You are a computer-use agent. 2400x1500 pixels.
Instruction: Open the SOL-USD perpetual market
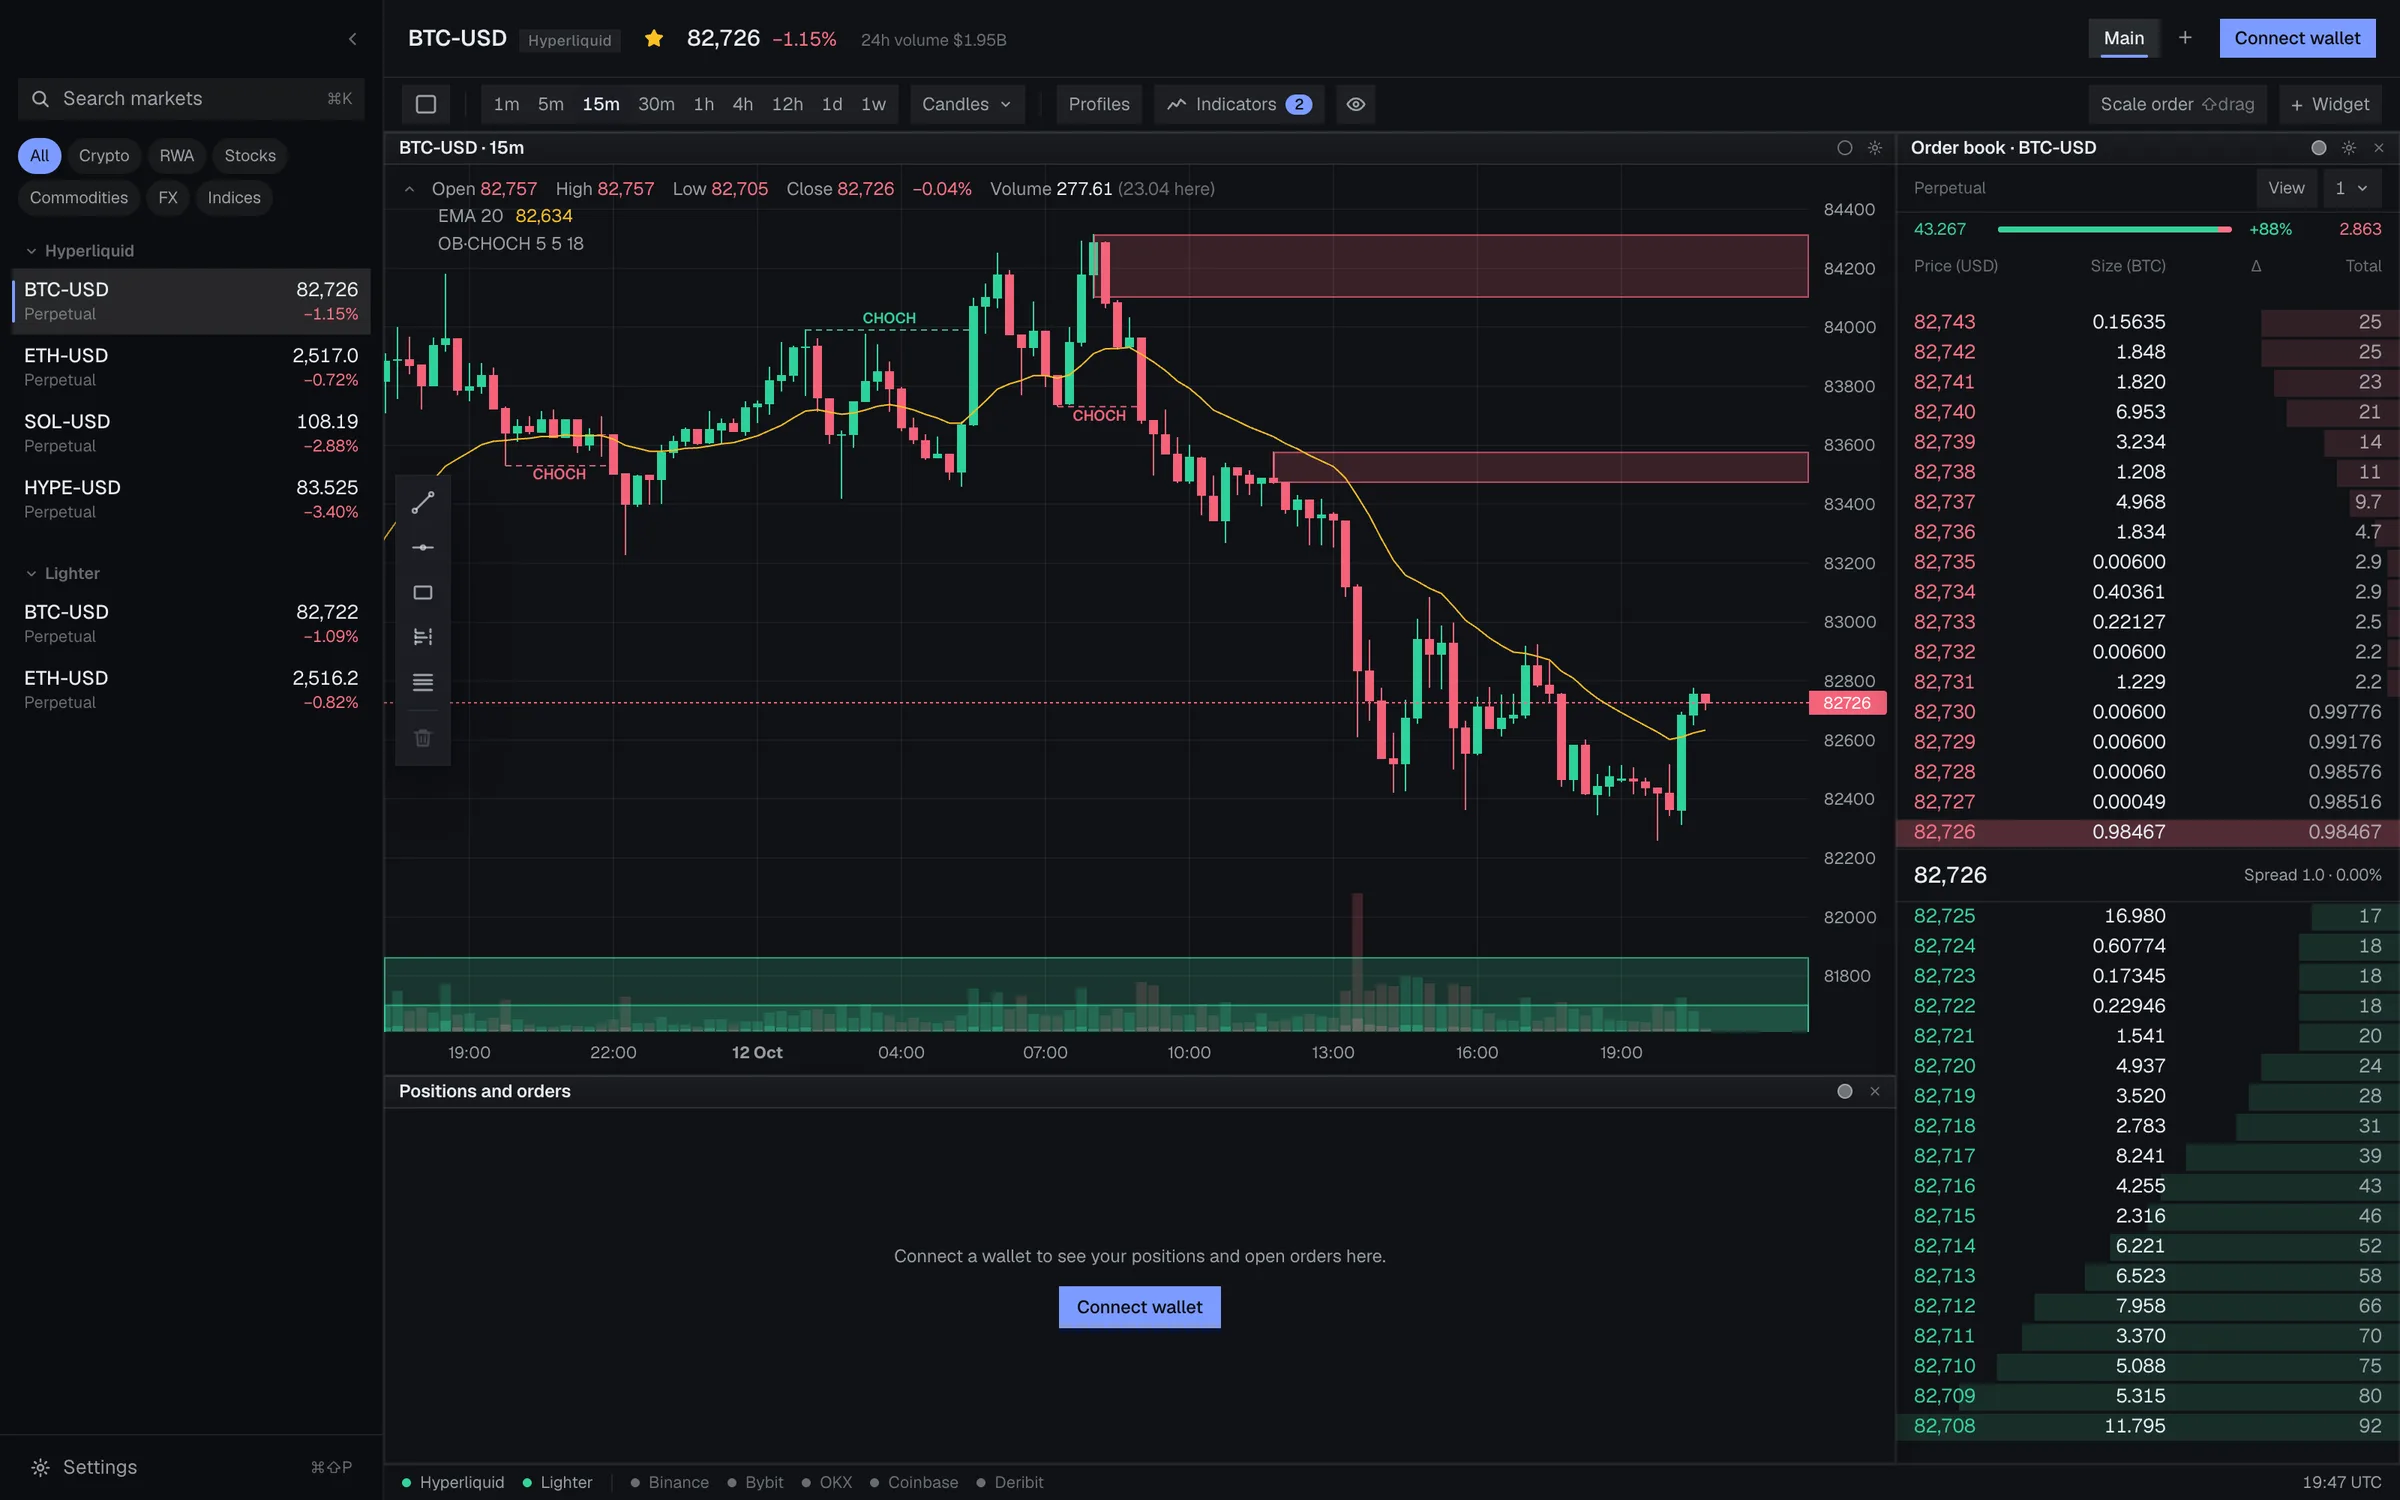point(191,433)
